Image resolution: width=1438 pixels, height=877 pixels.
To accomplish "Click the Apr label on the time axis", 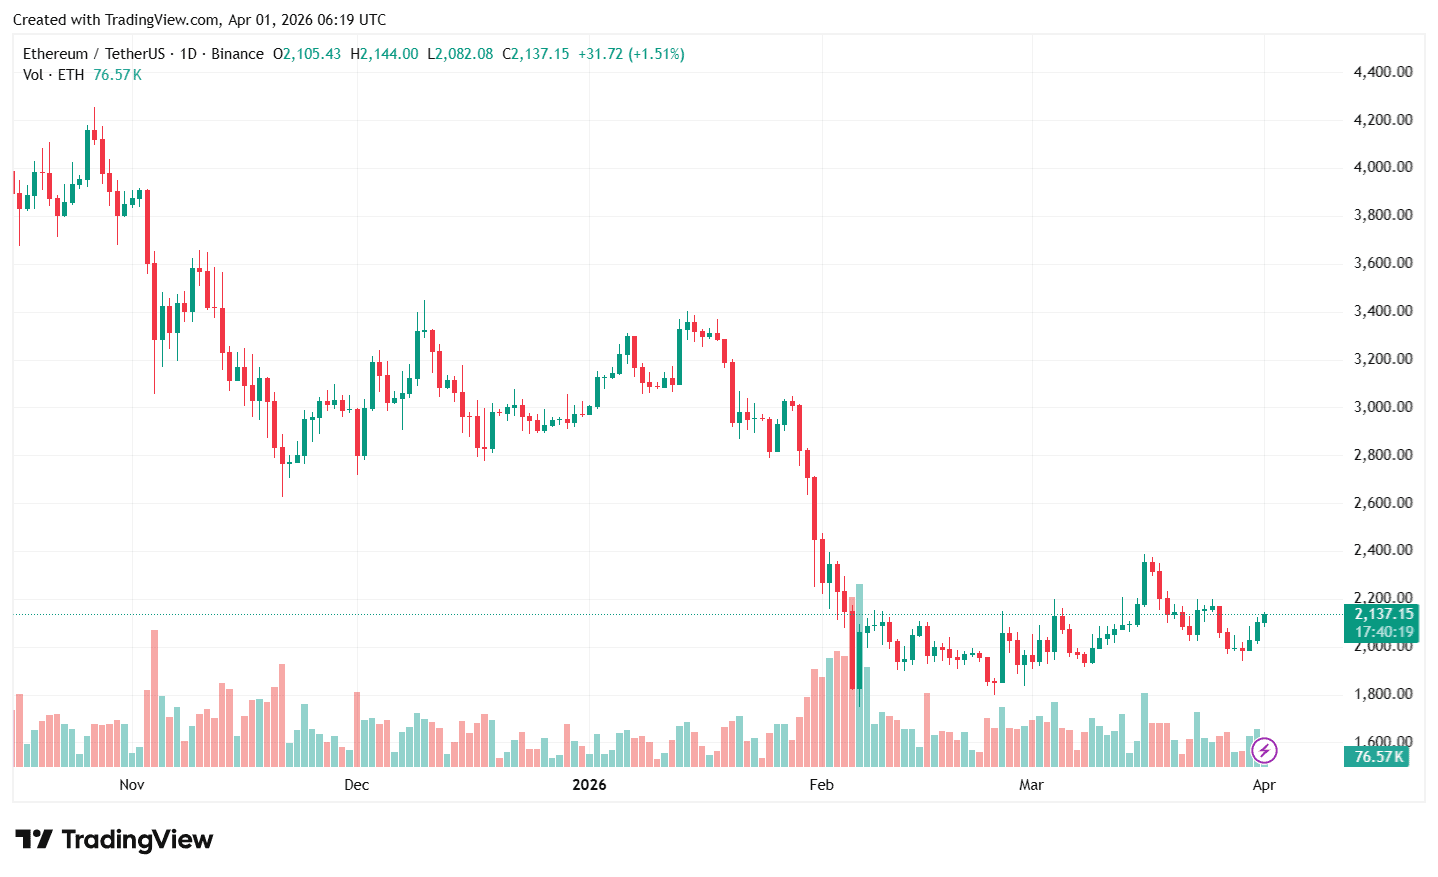I will click(1264, 785).
